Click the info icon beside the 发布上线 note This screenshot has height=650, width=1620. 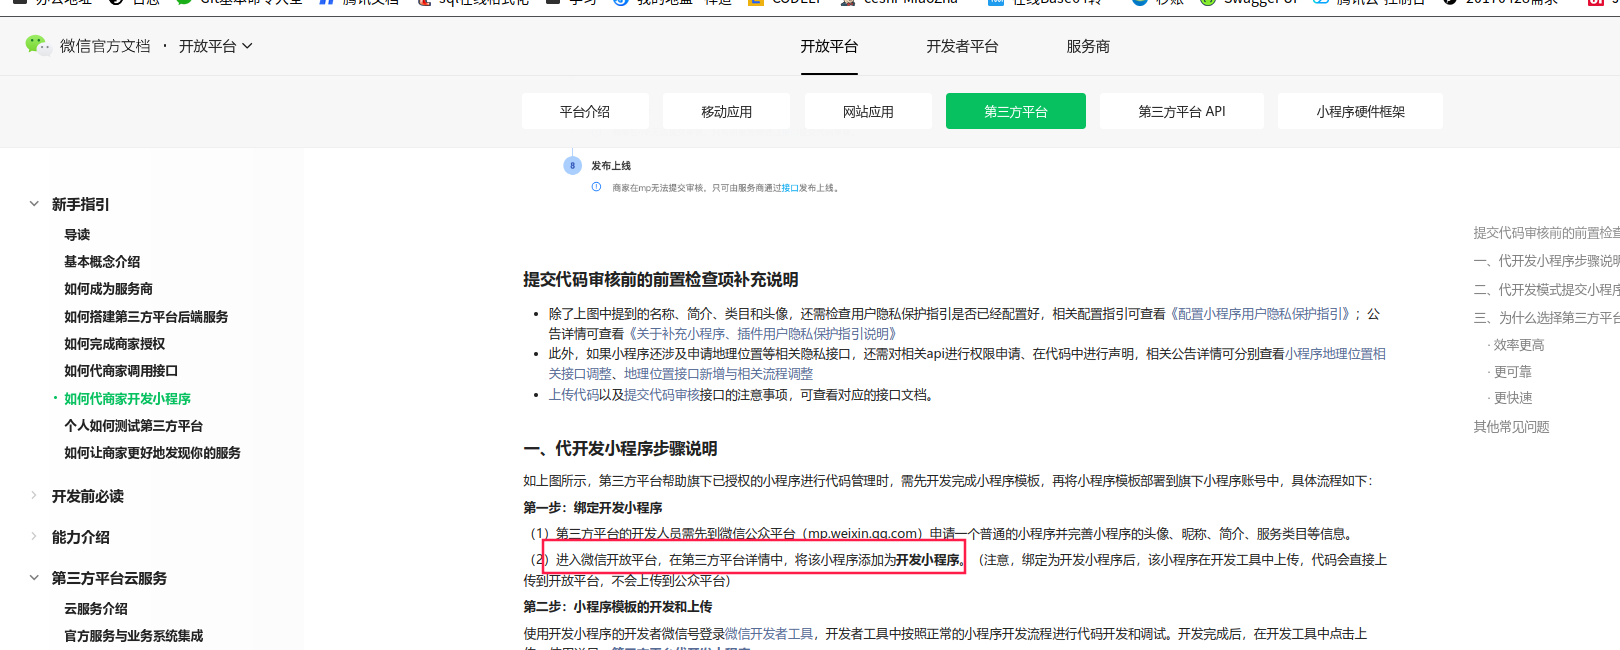coord(597,187)
